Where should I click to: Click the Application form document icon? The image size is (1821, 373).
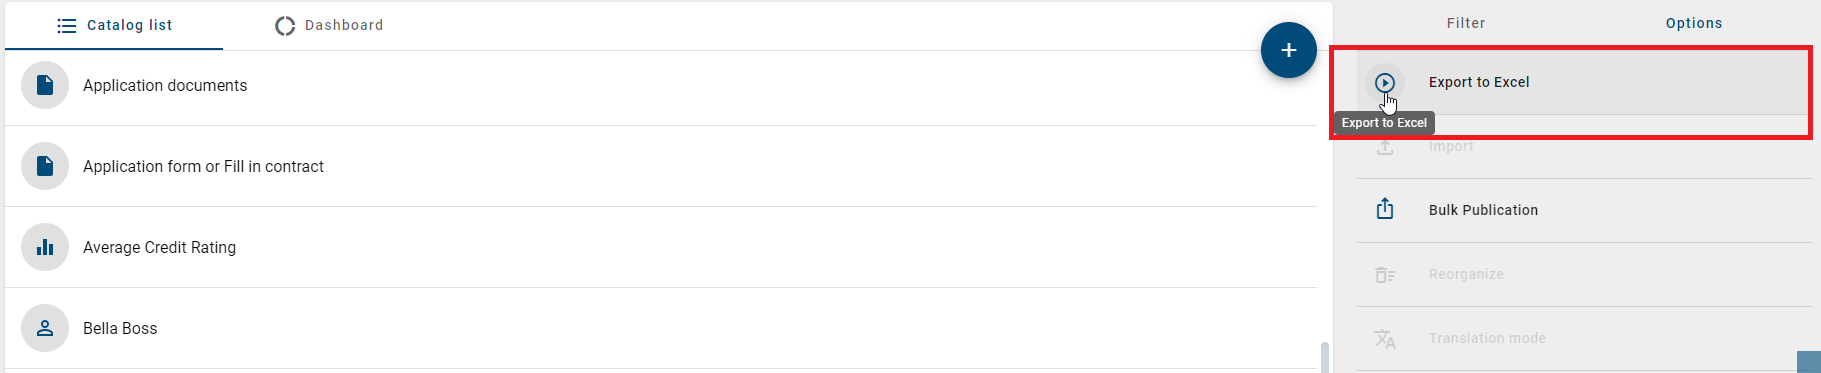pyautogui.click(x=45, y=166)
